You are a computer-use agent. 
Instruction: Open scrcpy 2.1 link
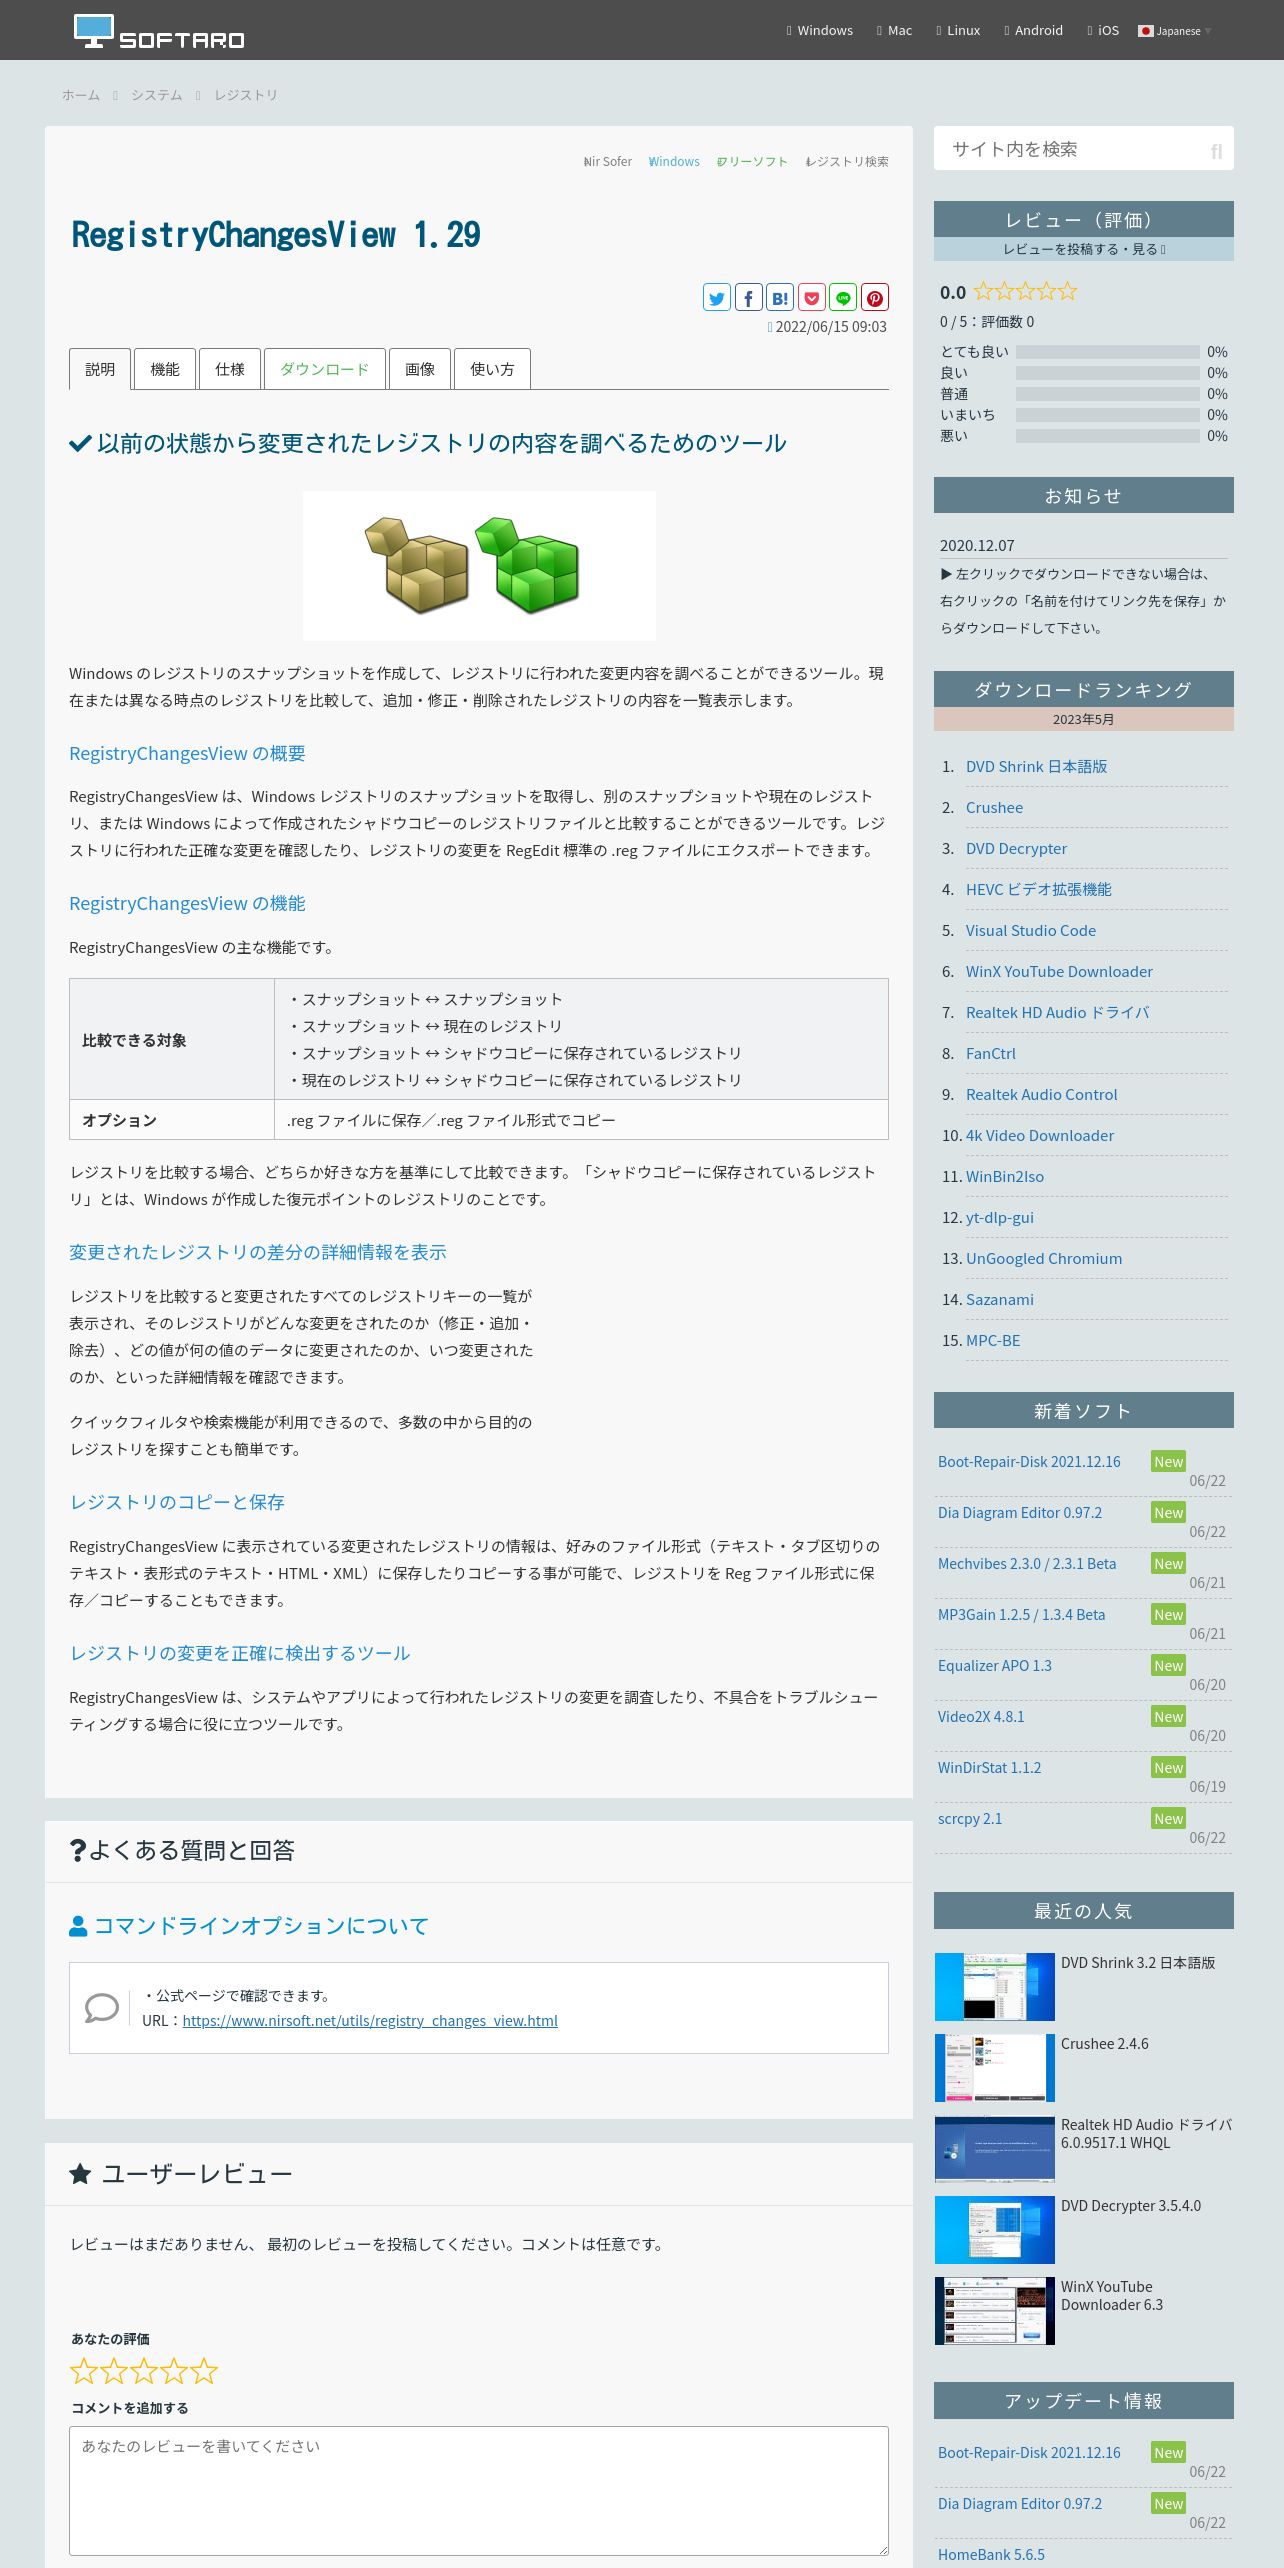coord(970,1818)
